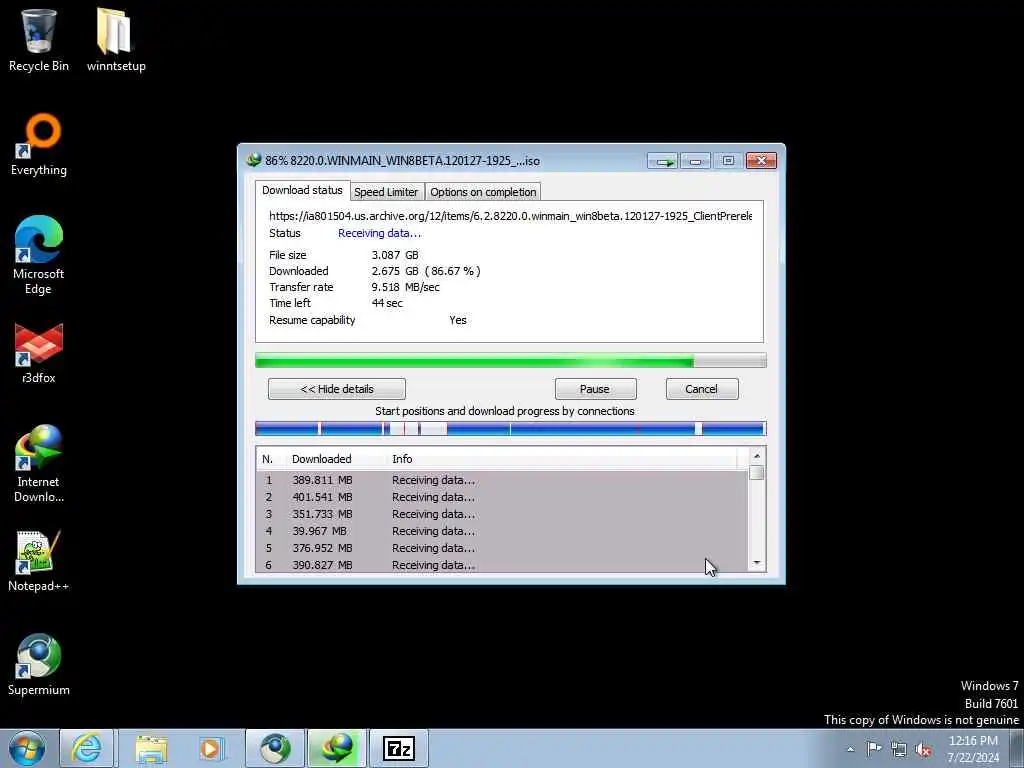Switch to the Speed Limiter tab

click(386, 192)
